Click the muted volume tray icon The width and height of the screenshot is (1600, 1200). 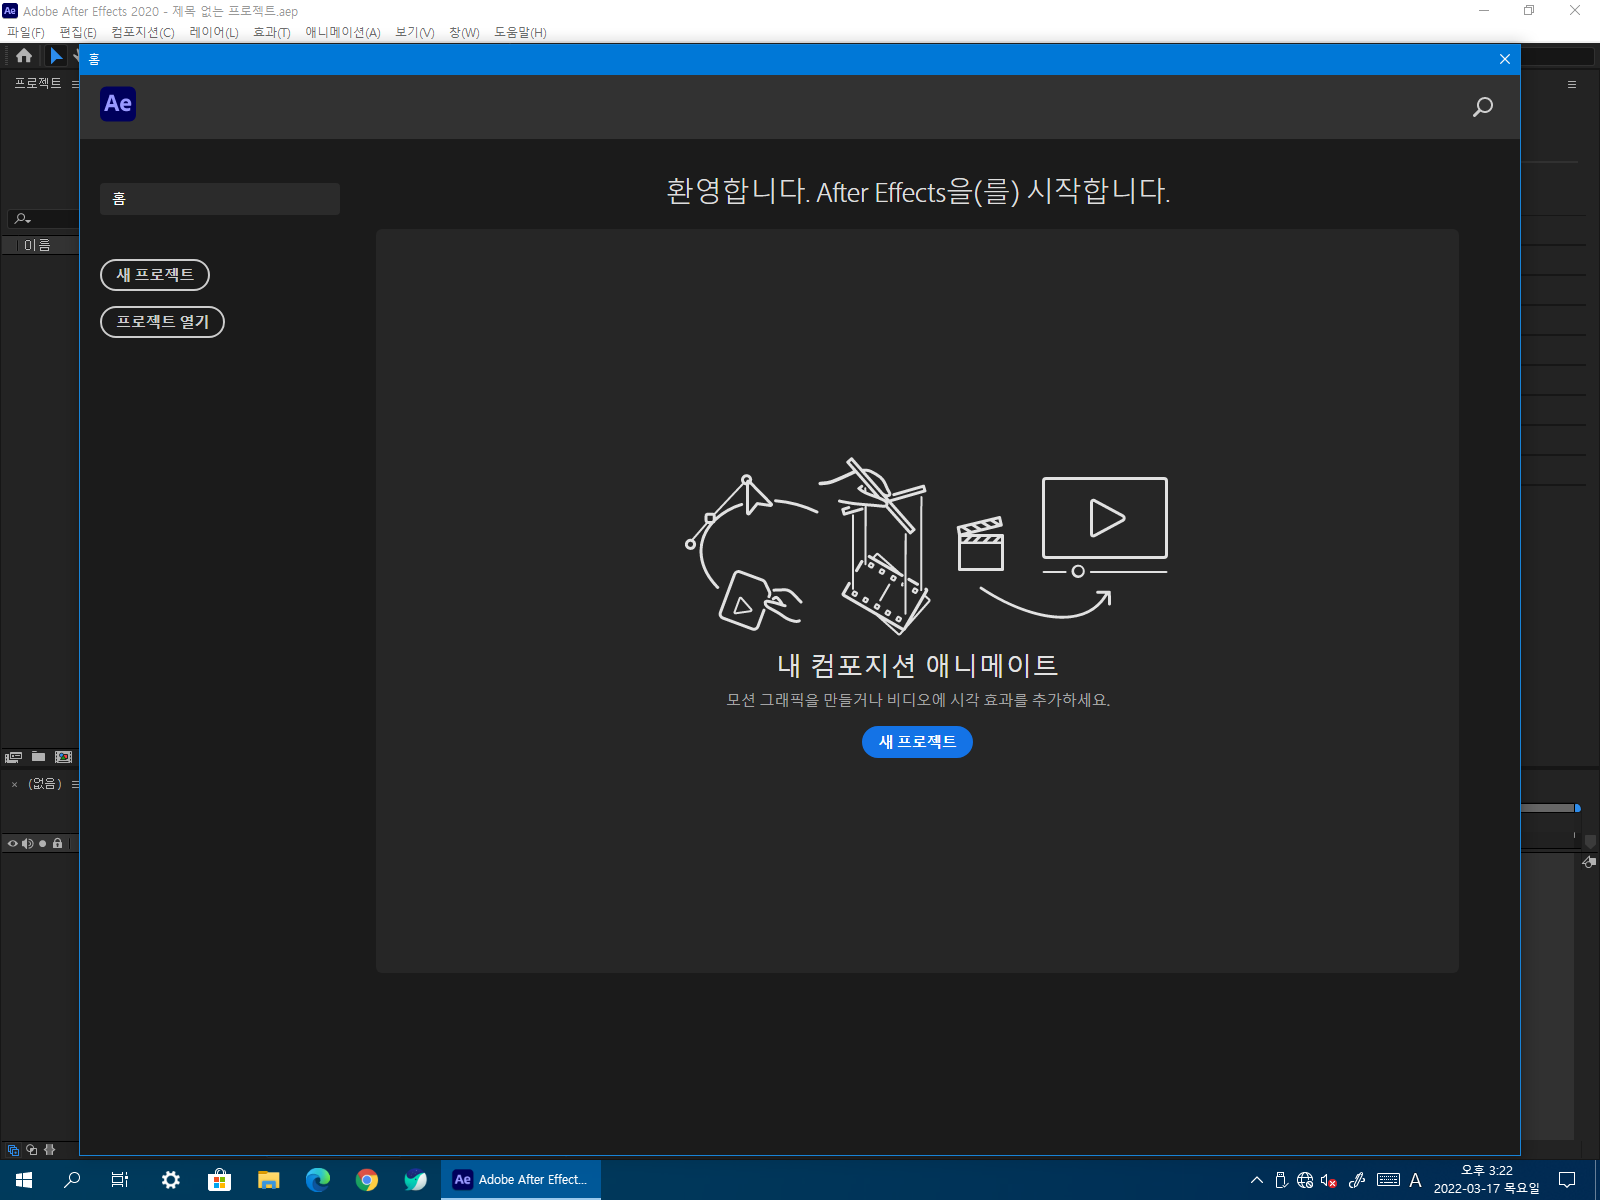(x=1329, y=1180)
